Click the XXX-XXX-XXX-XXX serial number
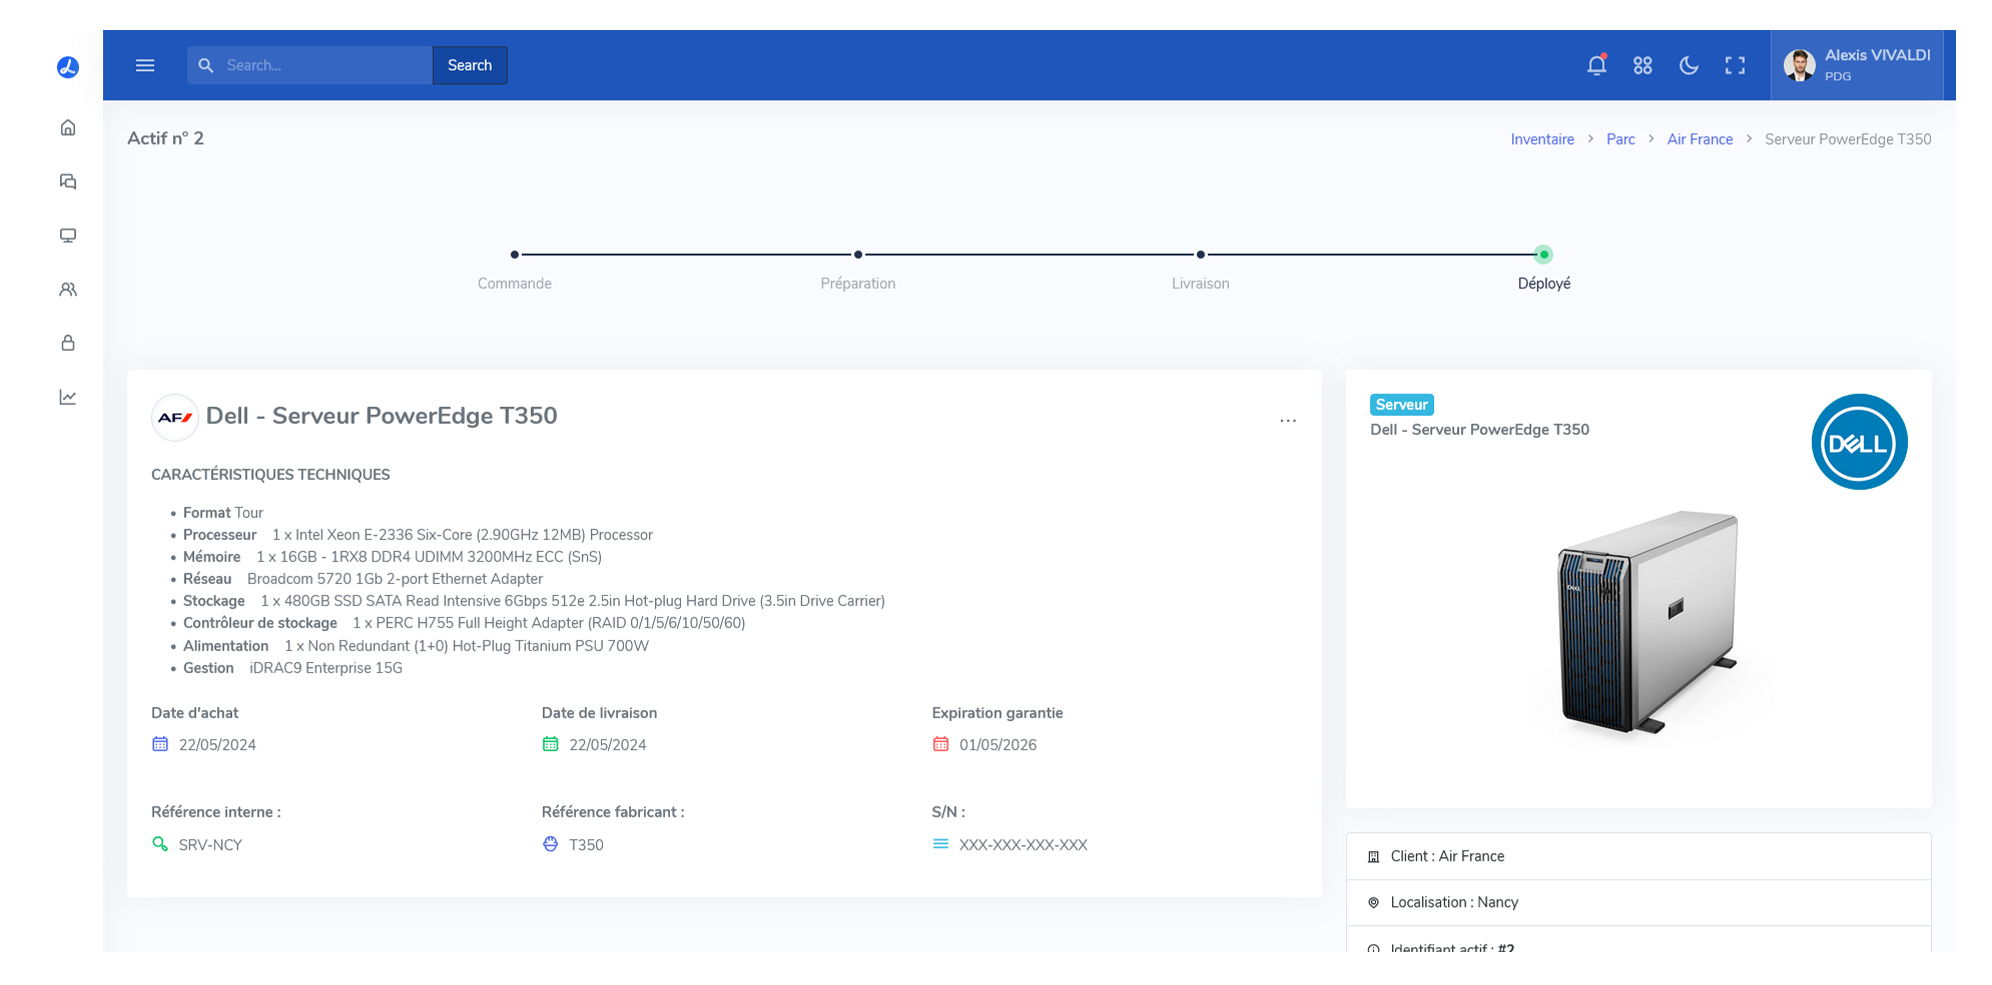1992x985 pixels. (1023, 845)
